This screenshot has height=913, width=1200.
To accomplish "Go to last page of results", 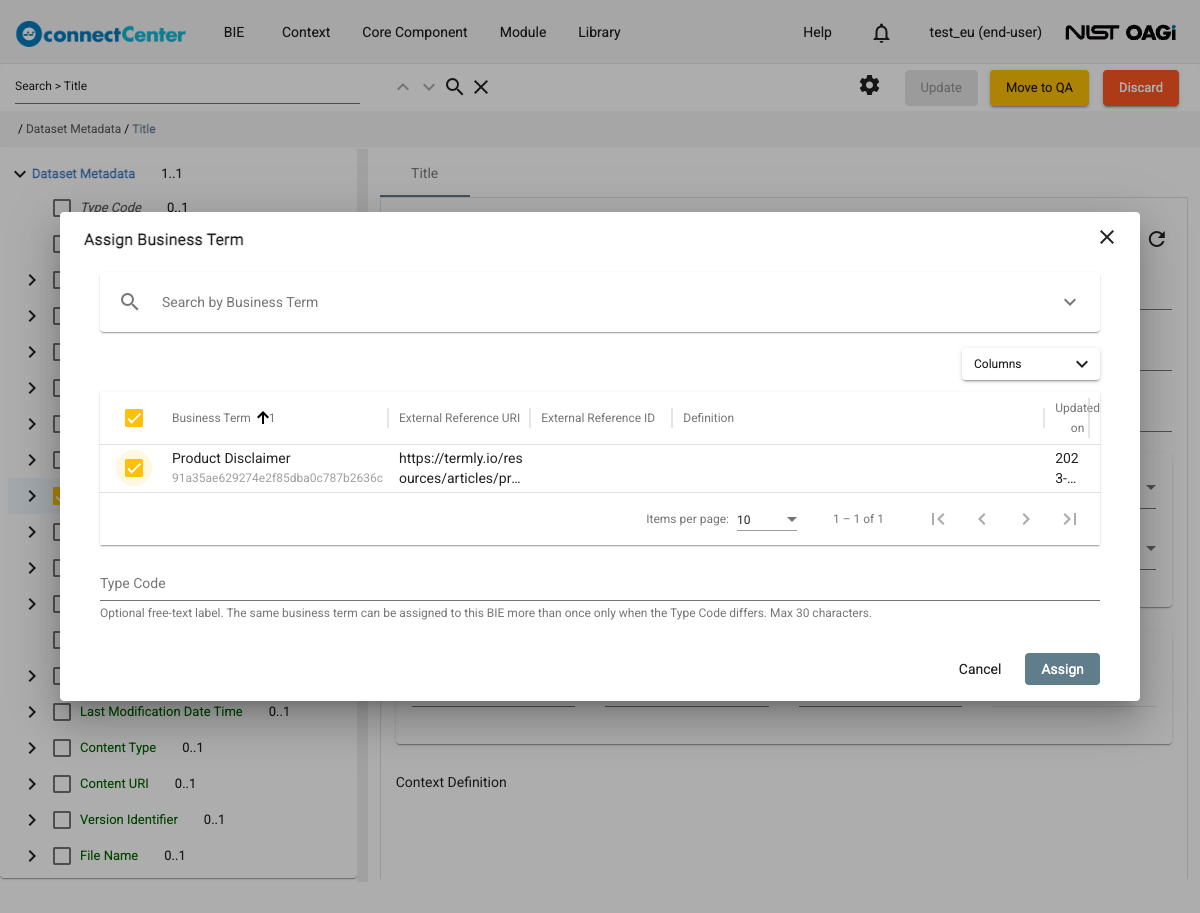I will point(1070,519).
